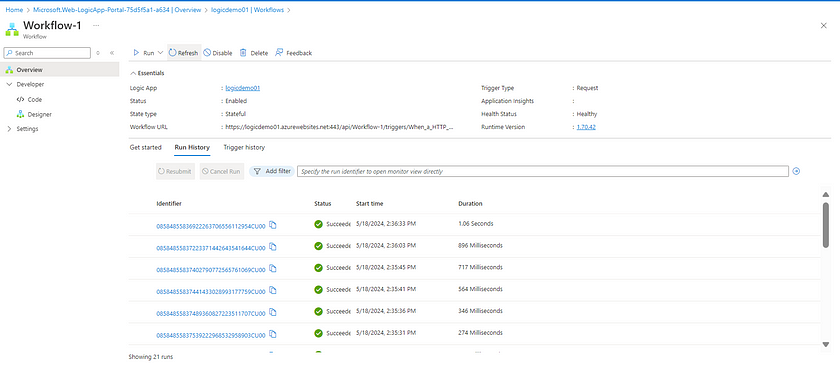This screenshot has height=370, width=840.
Task: Open monitor view with circular arrow button
Action: [796, 171]
